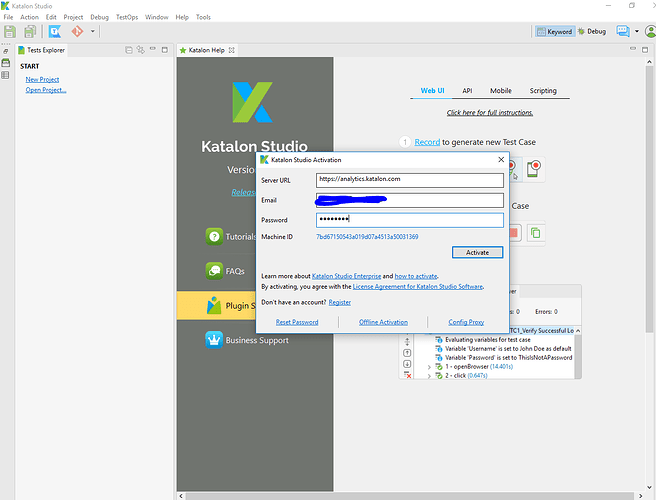Screen dimensions: 656x500
Task: Open Click here for full instructions link
Action: coord(489,113)
